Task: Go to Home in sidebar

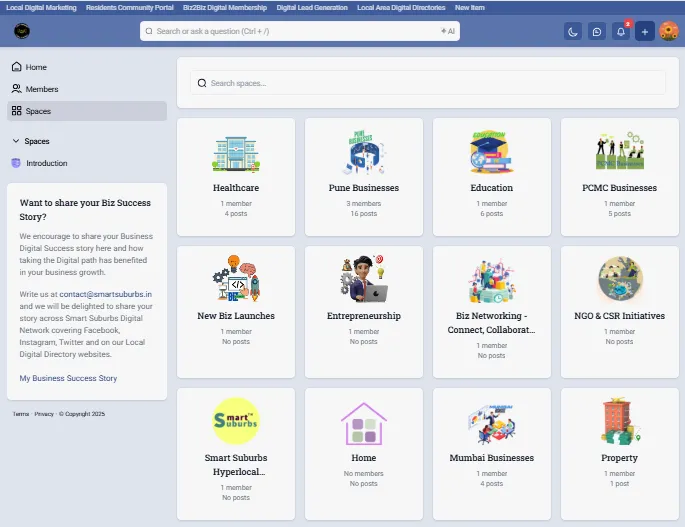Action: click(x=36, y=67)
